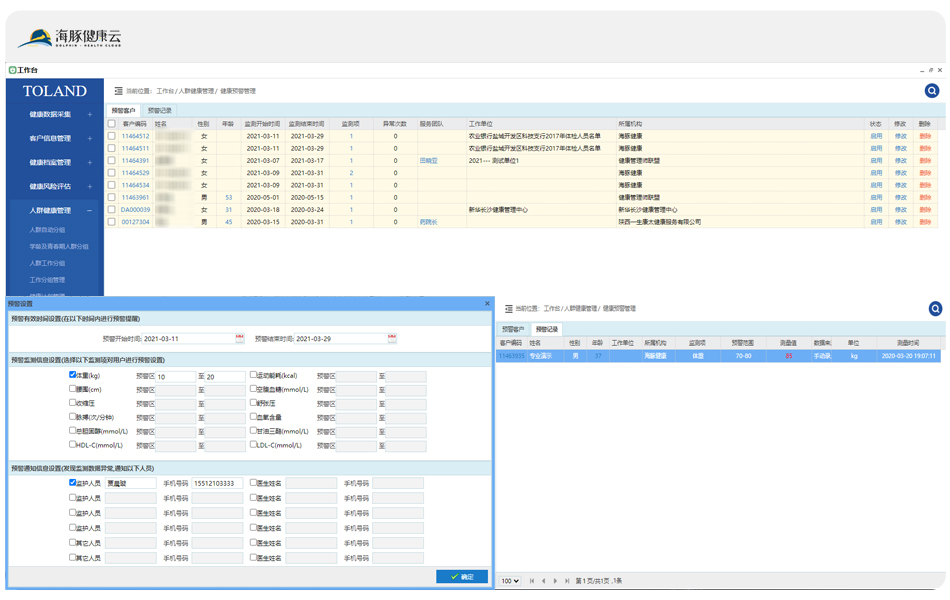Click the 海豚健康云 dolphin logo
Viewport: 950px width, 600px height.
pos(69,38)
